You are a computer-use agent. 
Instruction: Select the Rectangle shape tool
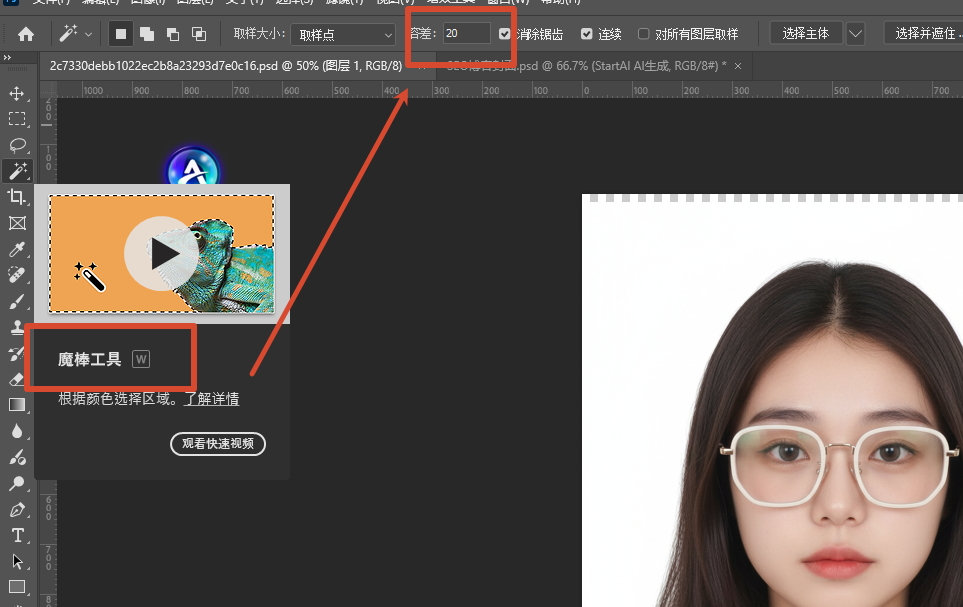click(x=17, y=587)
